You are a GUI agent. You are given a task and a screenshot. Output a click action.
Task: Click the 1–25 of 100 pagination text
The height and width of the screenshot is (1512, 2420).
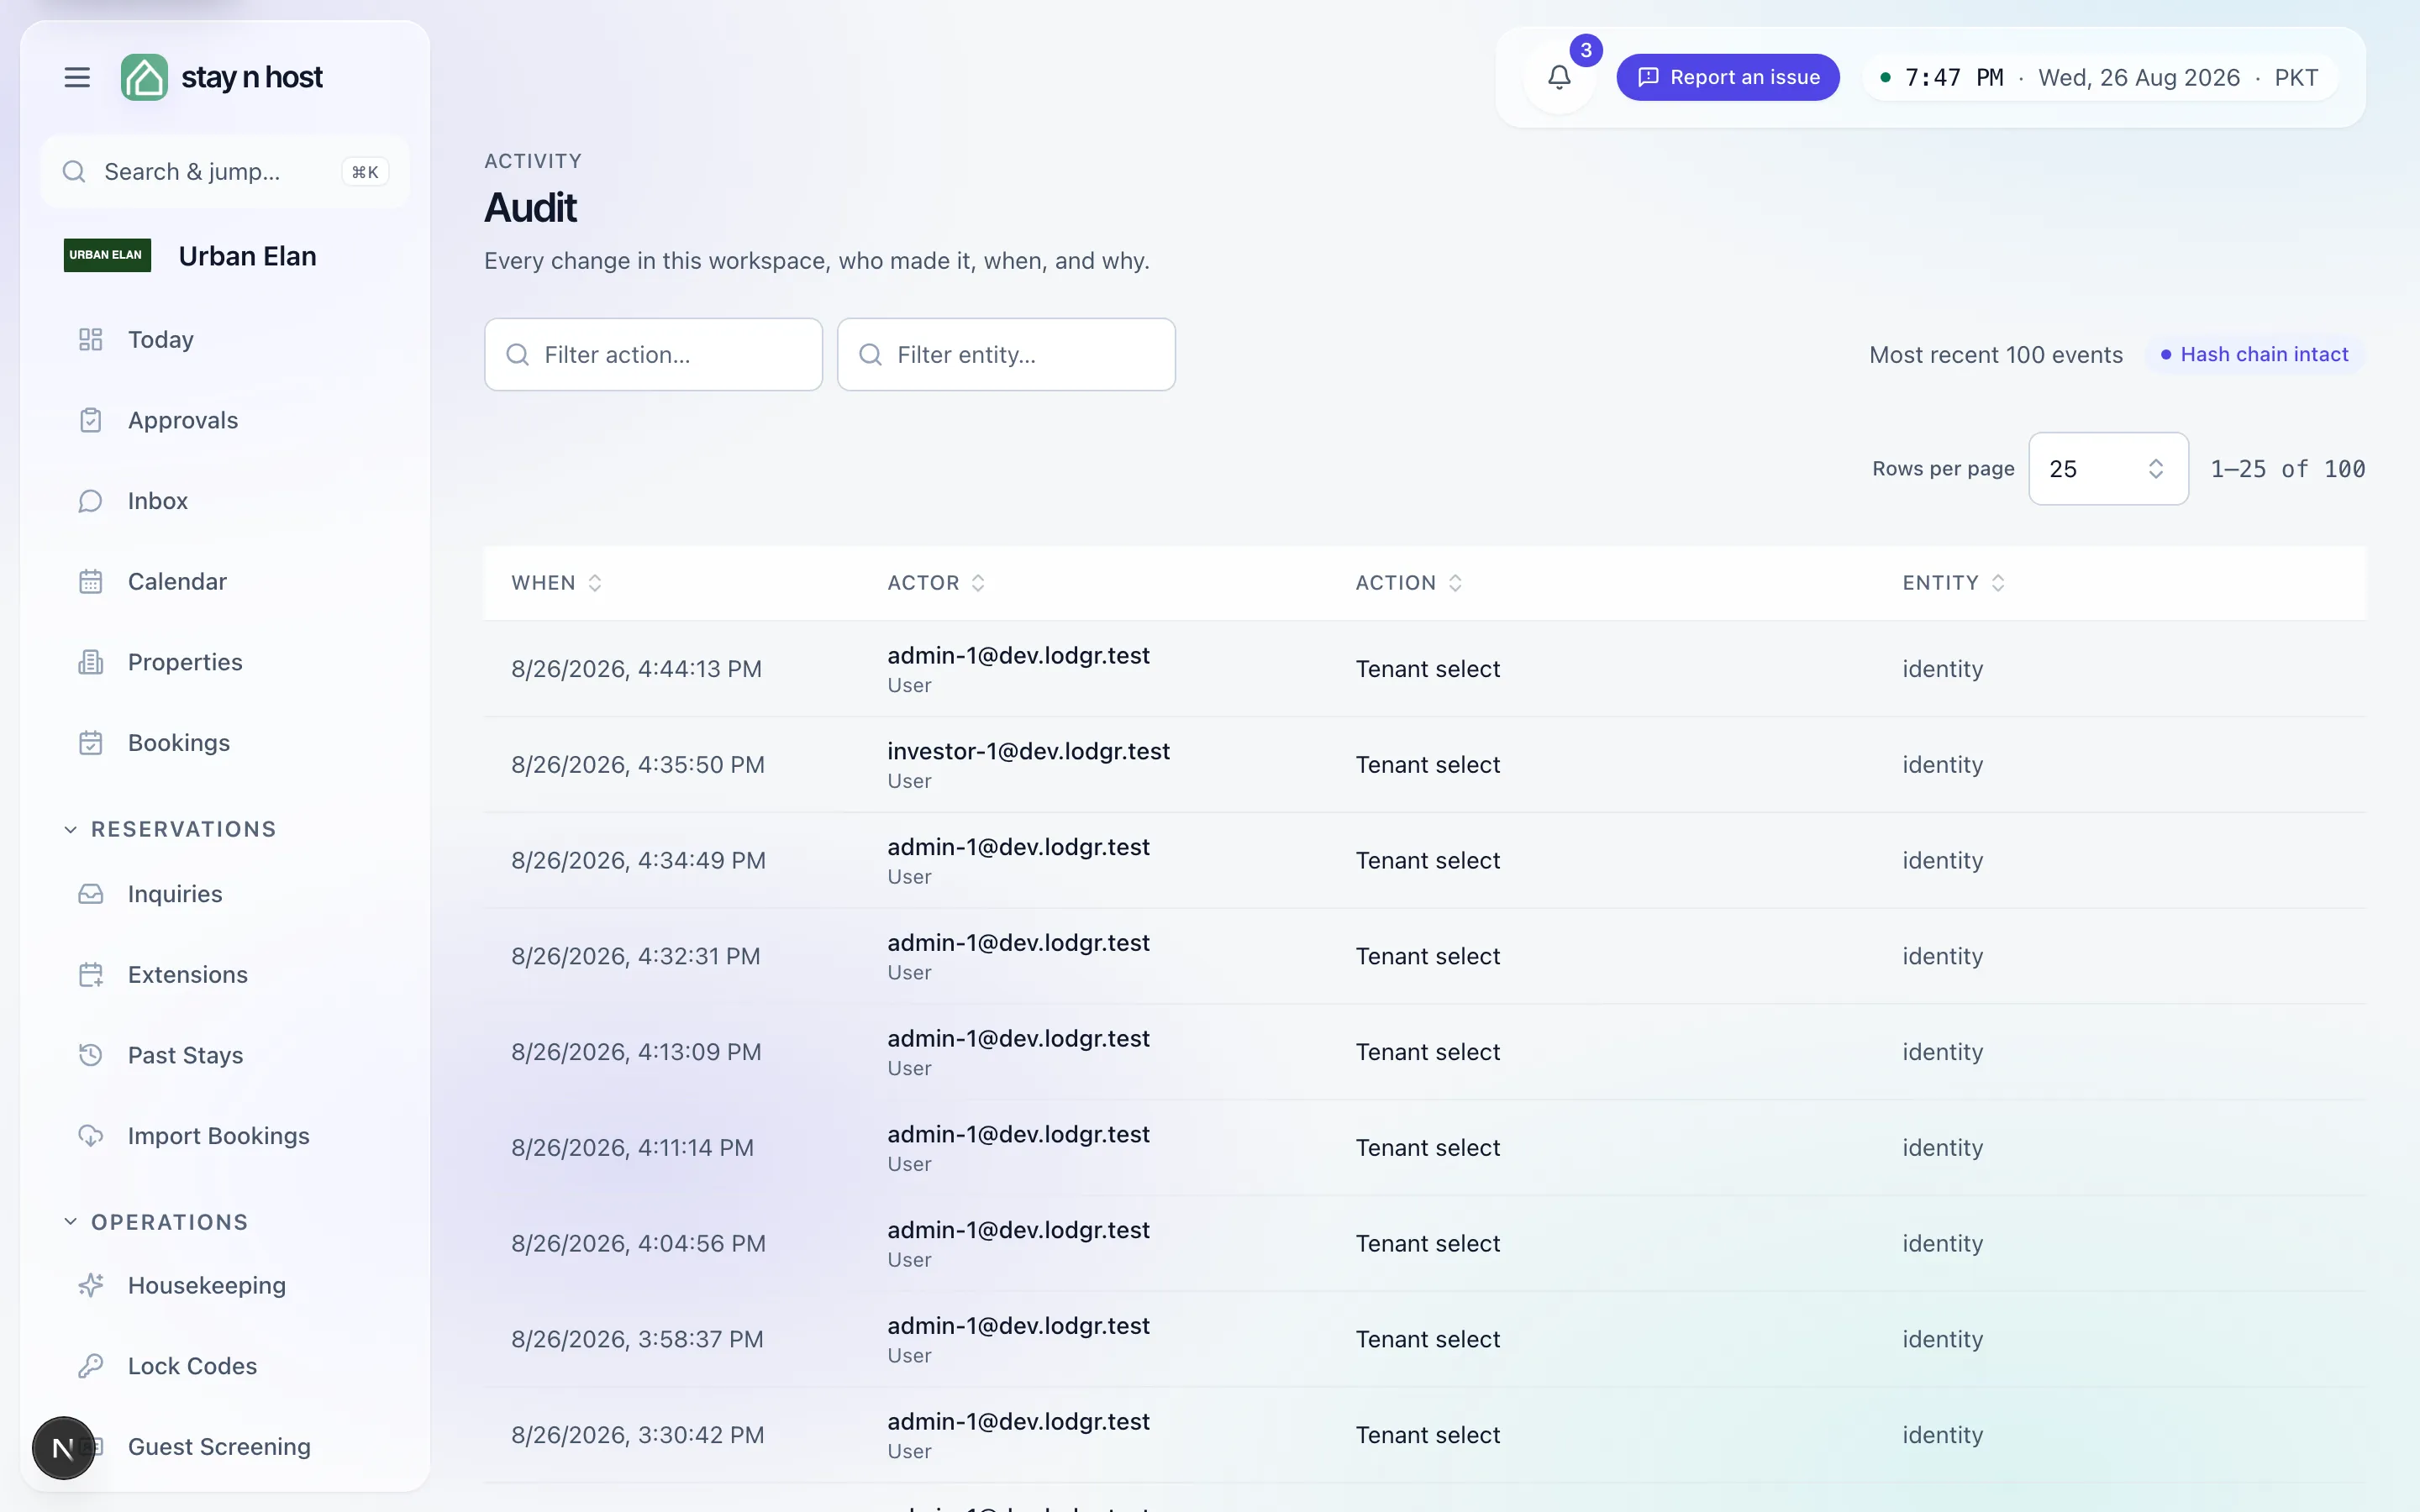pos(2288,469)
